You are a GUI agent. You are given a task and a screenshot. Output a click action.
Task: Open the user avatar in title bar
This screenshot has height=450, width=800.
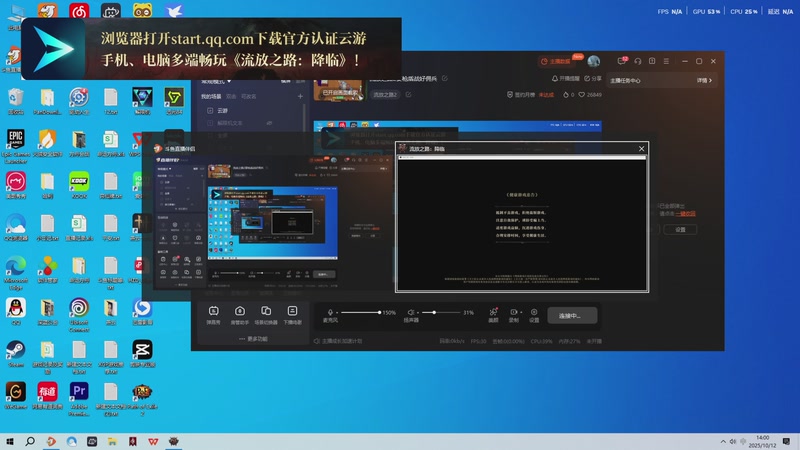click(x=593, y=61)
